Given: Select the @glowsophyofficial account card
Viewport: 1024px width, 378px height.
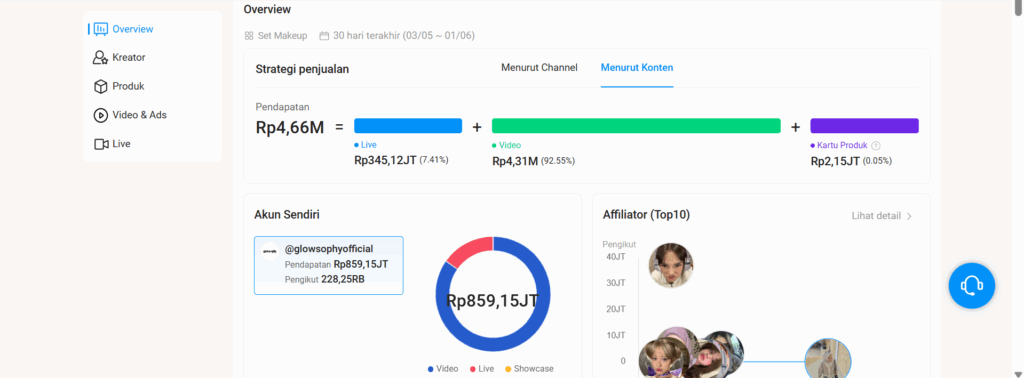Looking at the screenshot, I should pos(328,266).
